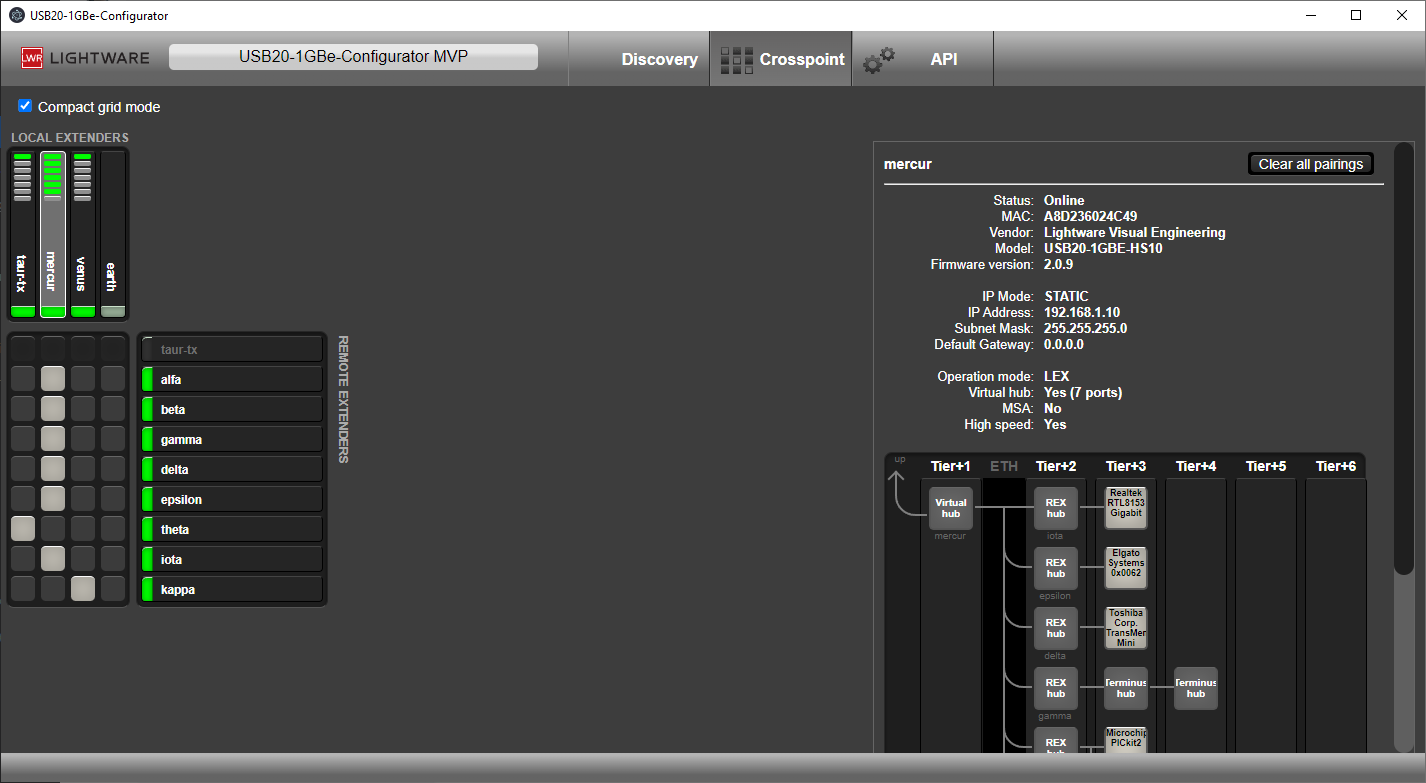
Task: Click the REX hub node labeled epsilon
Action: tap(1055, 568)
